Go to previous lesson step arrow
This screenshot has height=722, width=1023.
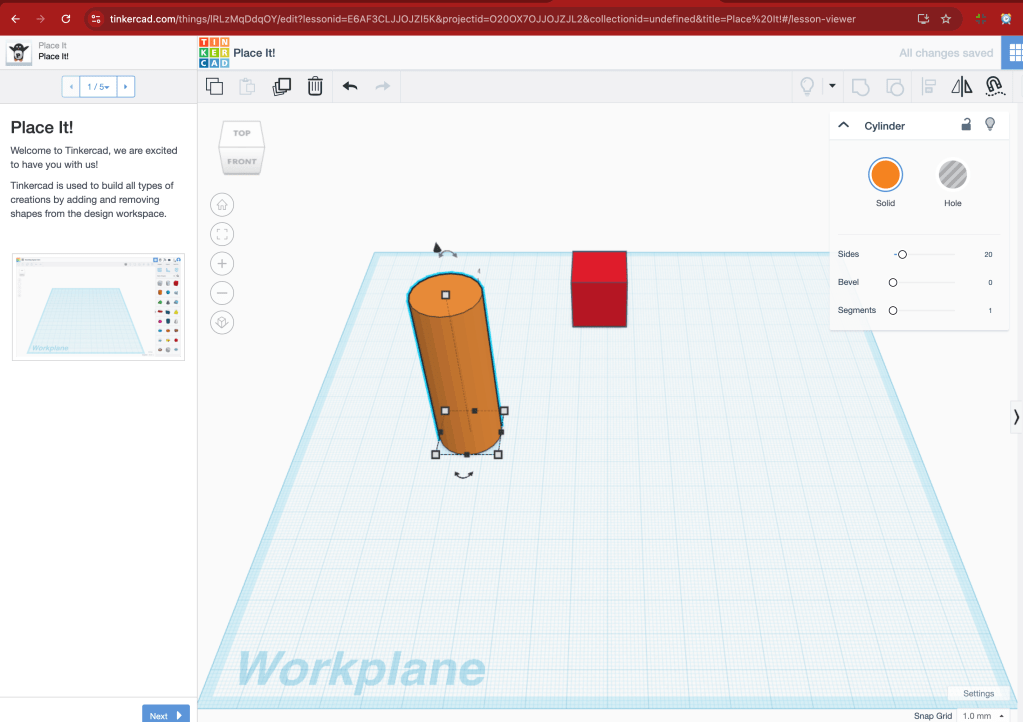click(71, 87)
